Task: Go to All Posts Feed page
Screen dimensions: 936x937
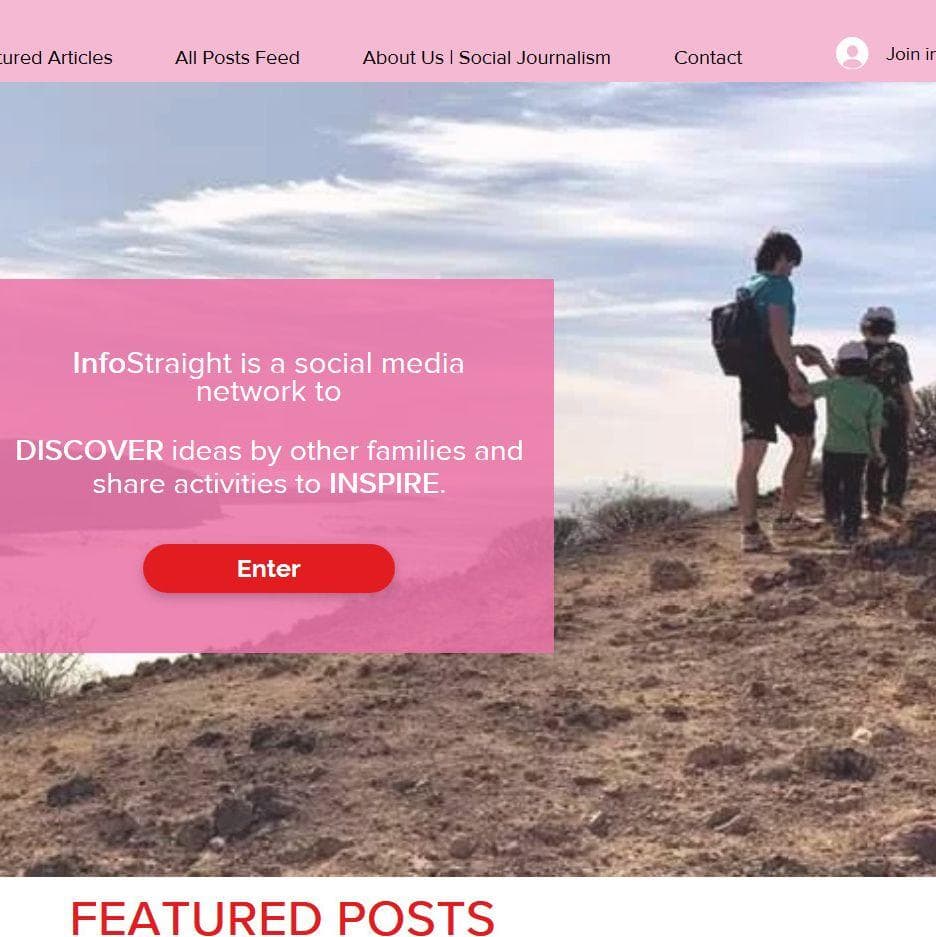Action: [237, 58]
